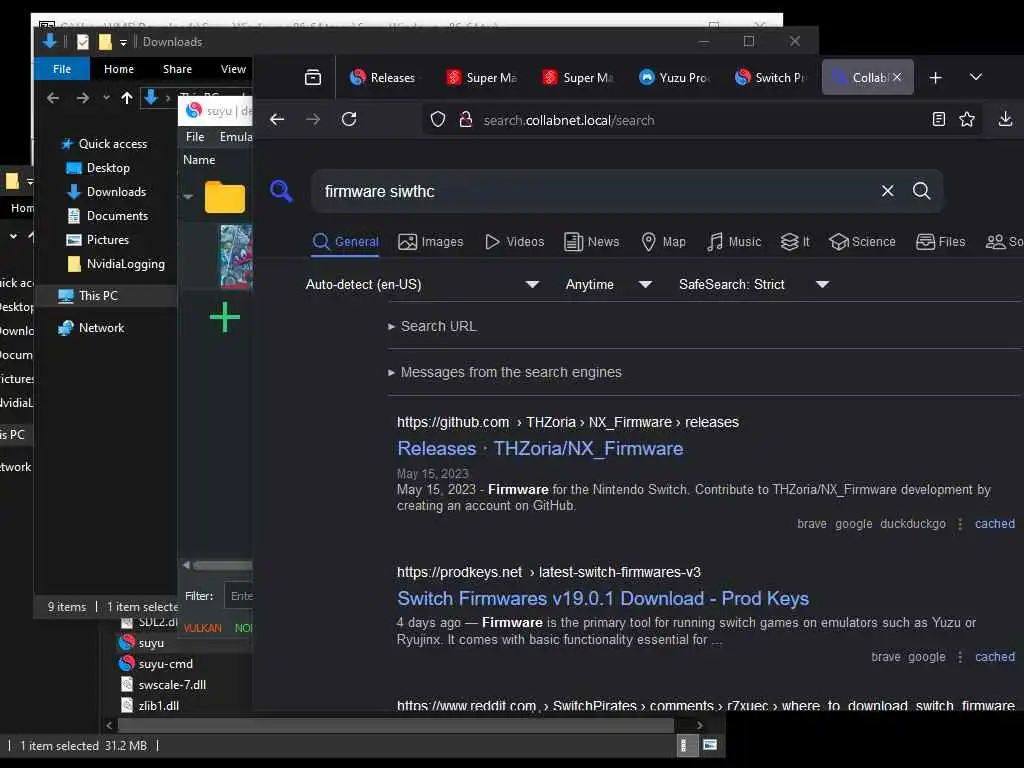Switch to the Yuzu Pro tab
1024x768 pixels.
(675, 78)
